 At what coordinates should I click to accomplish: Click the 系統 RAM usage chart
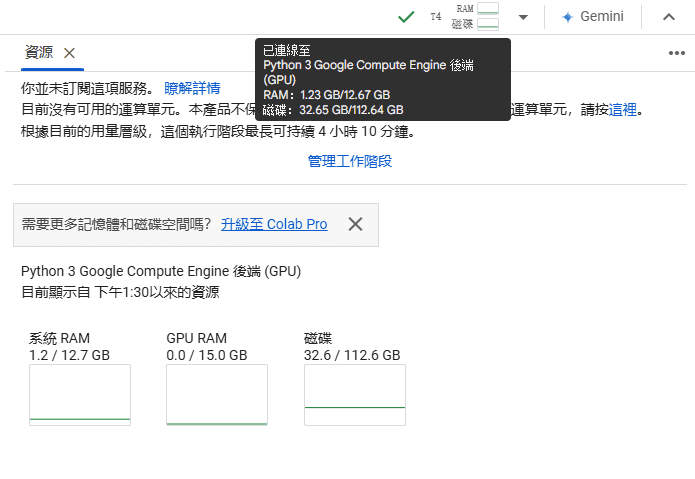coord(80,395)
